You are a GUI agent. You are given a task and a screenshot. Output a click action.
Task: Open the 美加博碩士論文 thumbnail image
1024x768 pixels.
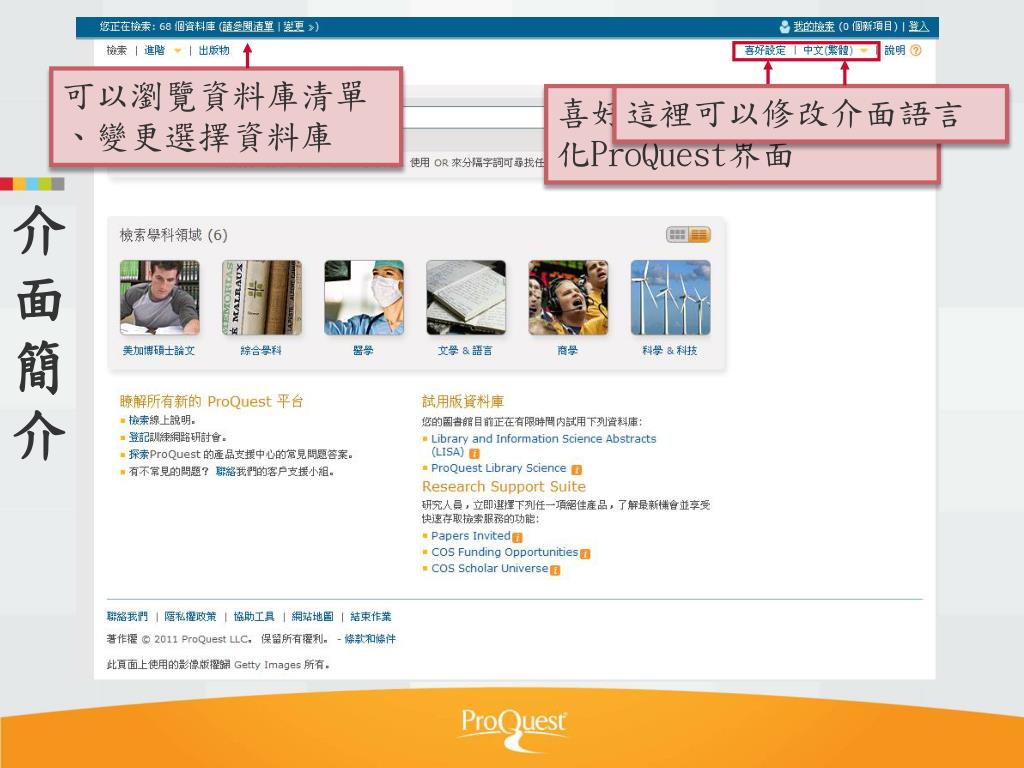click(x=159, y=297)
